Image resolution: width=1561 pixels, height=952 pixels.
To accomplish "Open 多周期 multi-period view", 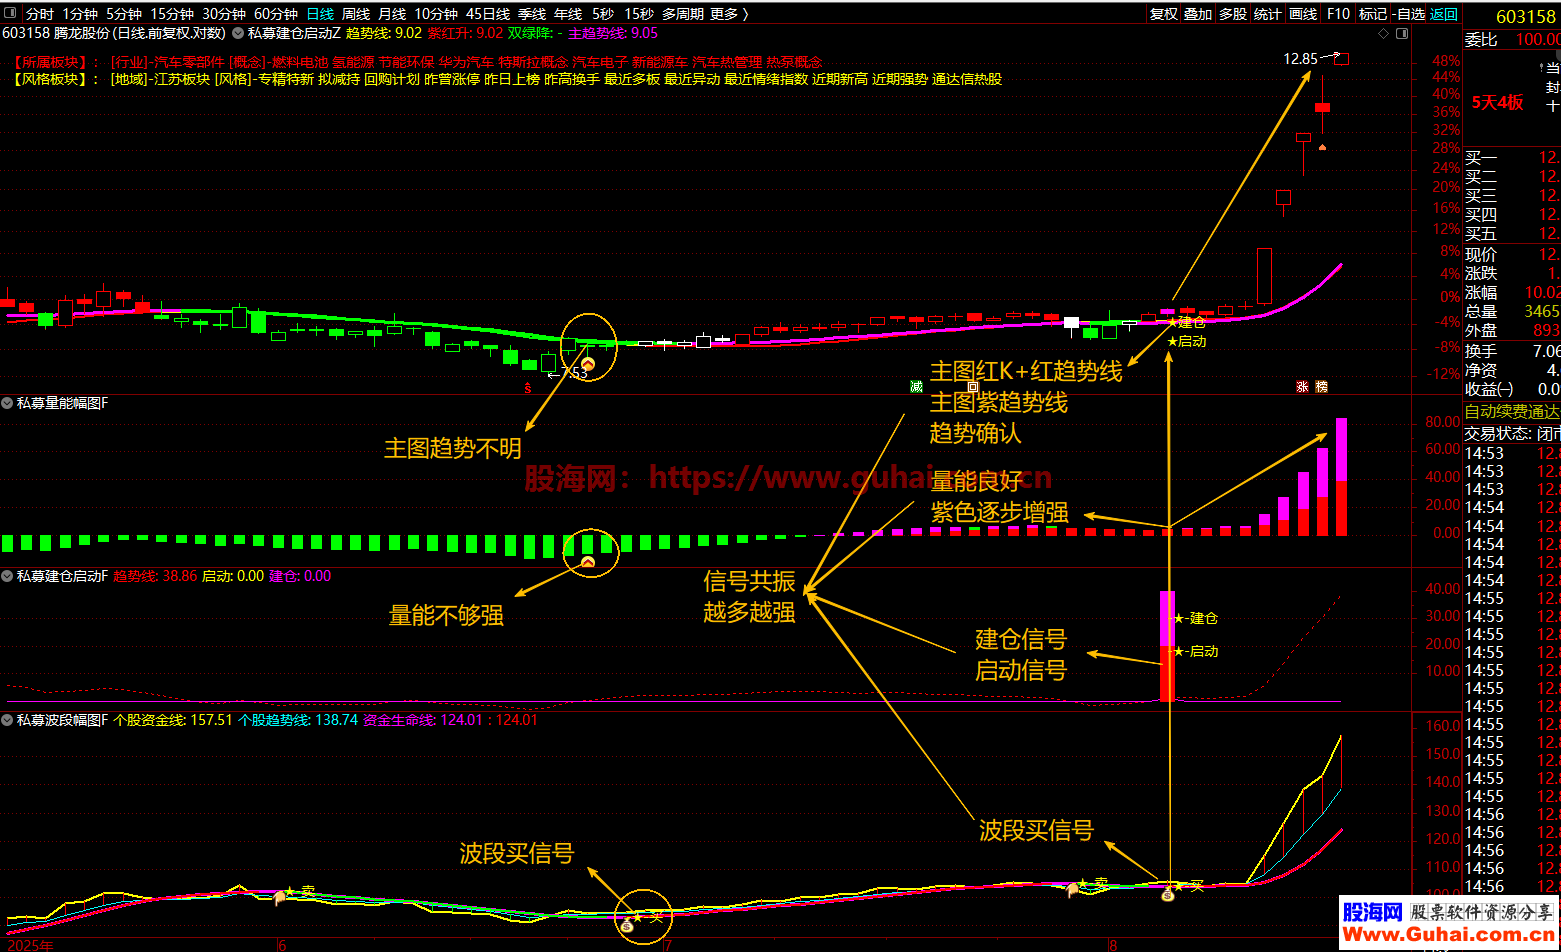I will [683, 14].
